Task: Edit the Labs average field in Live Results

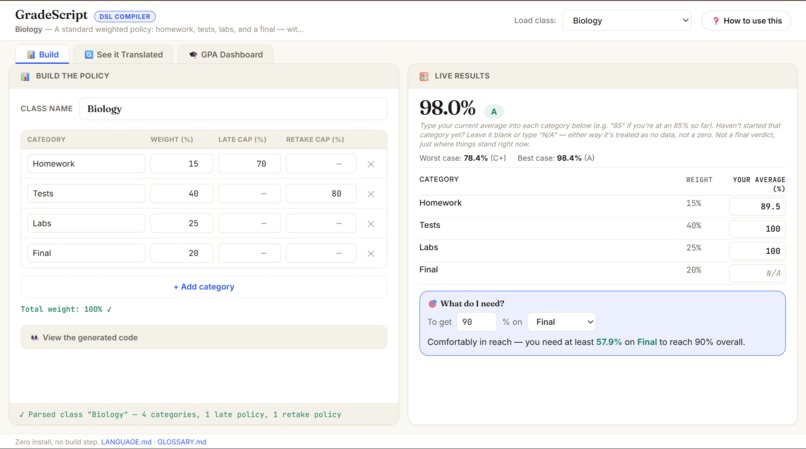Action: pyautogui.click(x=757, y=250)
